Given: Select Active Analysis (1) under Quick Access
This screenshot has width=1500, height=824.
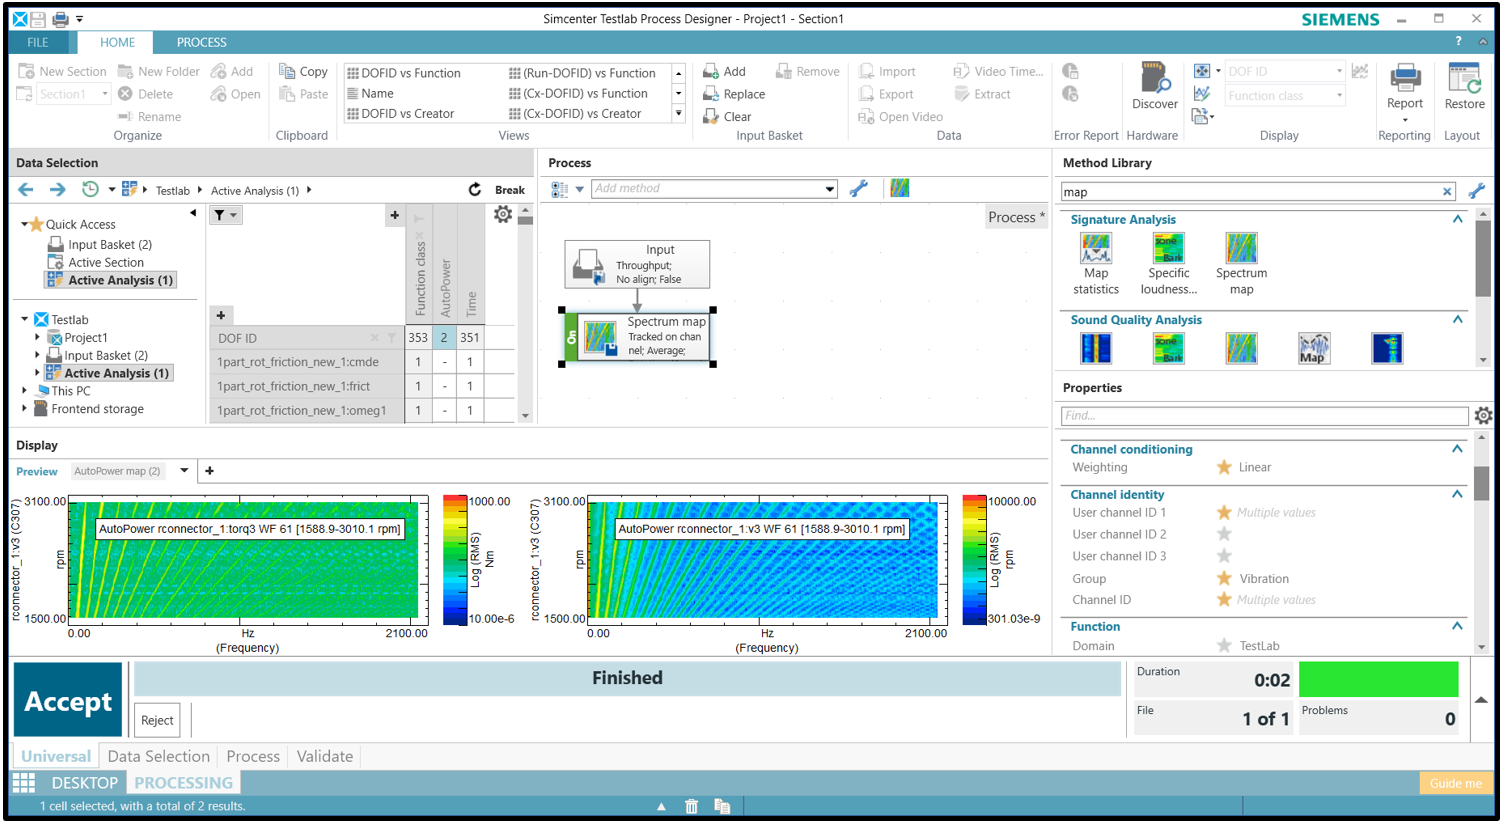Looking at the screenshot, I should click(x=111, y=280).
